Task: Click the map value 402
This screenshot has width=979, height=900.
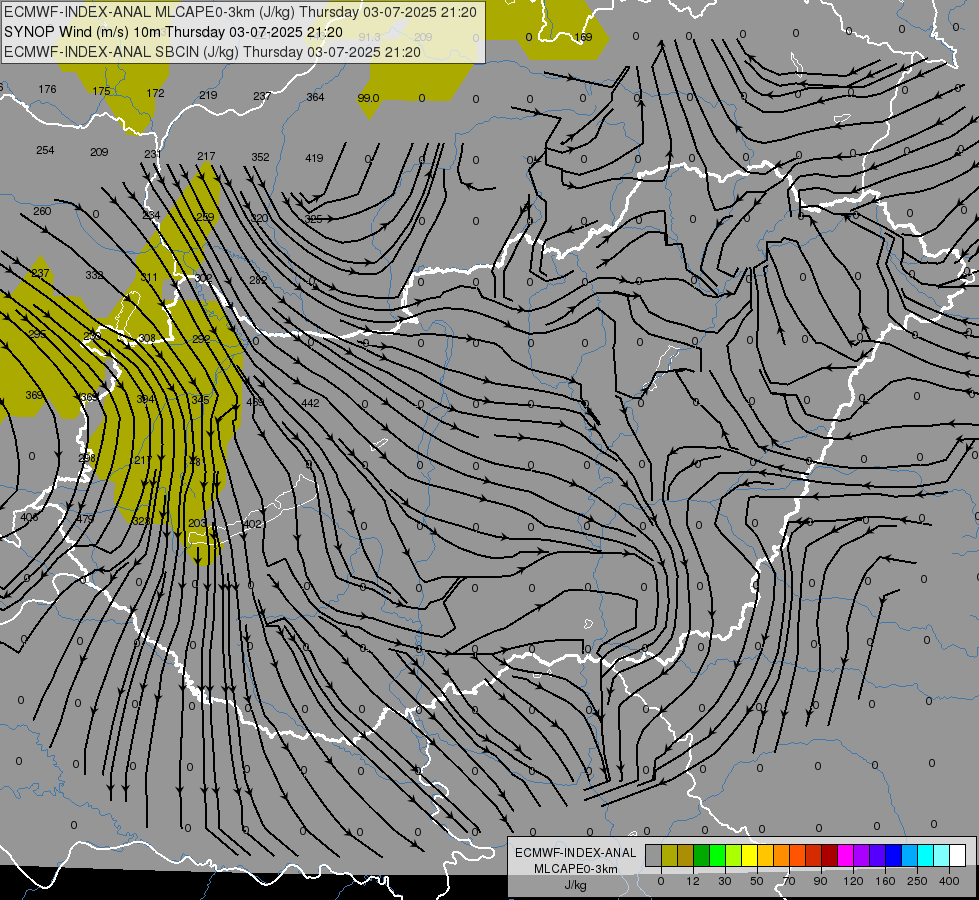Action: (252, 524)
